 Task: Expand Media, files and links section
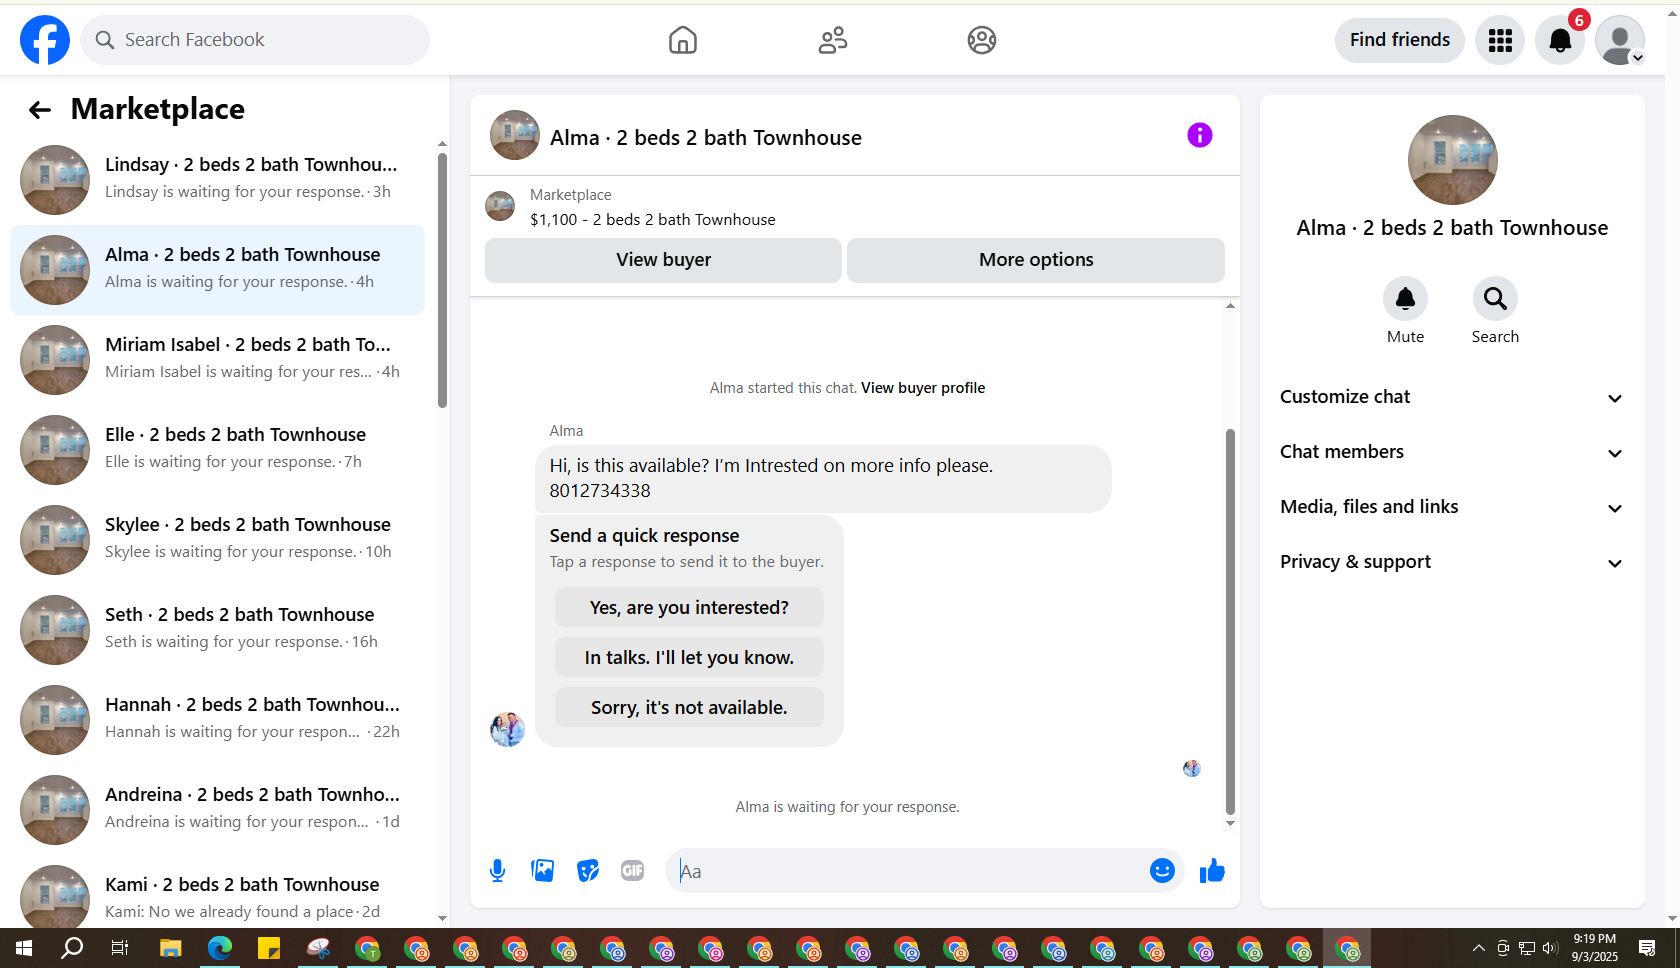[1452, 507]
